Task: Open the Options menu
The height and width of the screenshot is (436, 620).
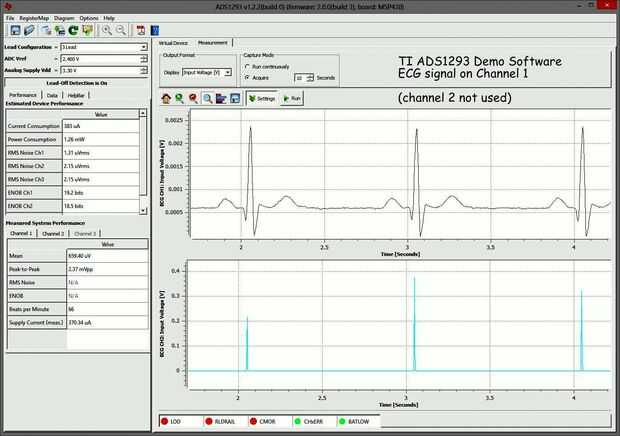Action: pyautogui.click(x=89, y=18)
